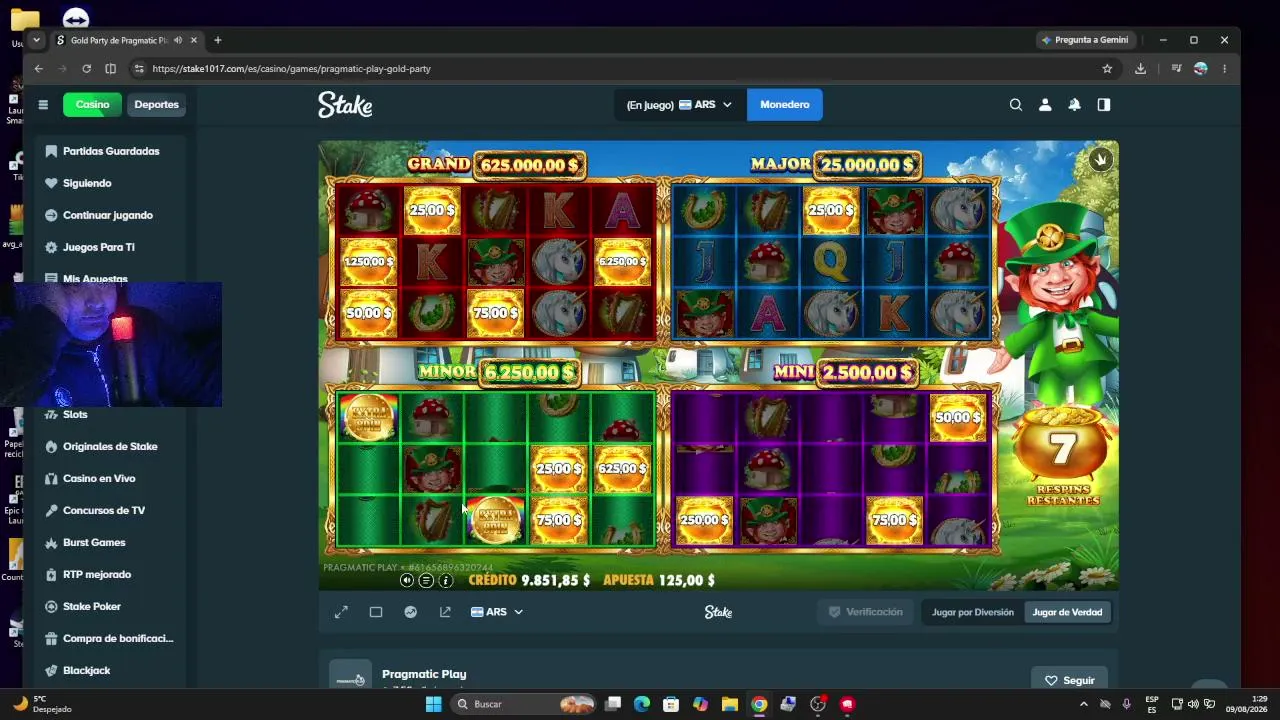
Task: Enter fullscreen mode for the game
Action: pos(341,612)
